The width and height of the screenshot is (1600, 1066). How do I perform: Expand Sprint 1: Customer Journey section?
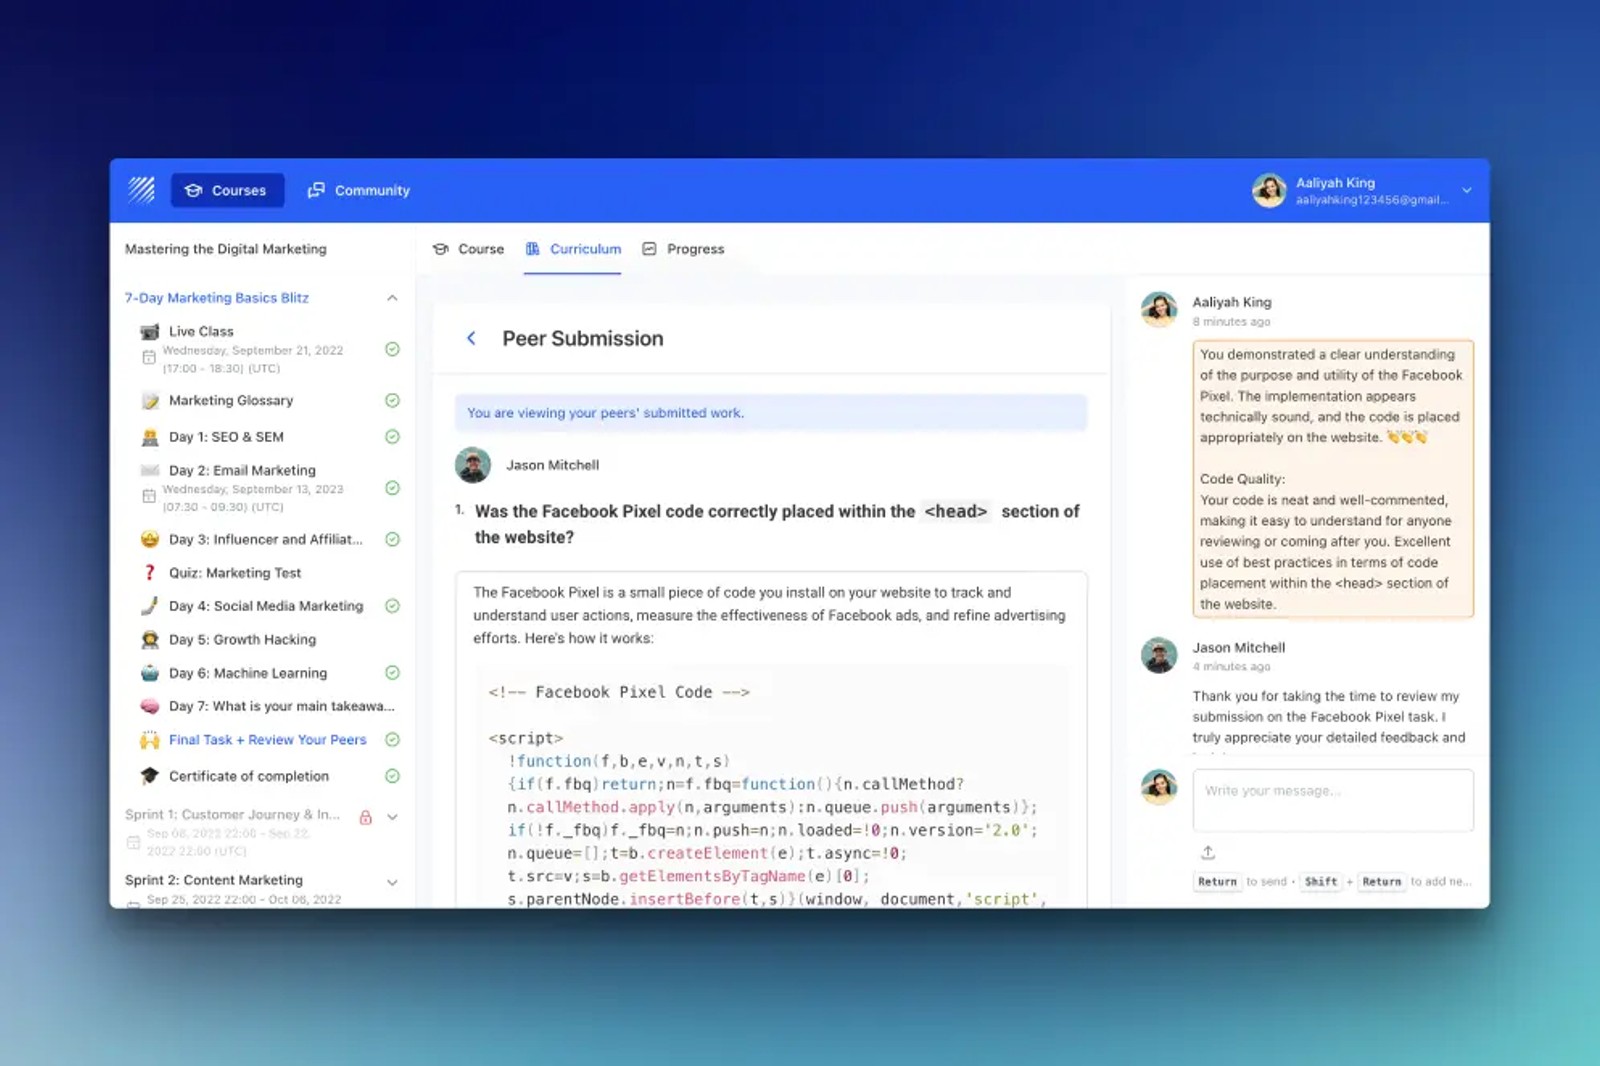392,817
